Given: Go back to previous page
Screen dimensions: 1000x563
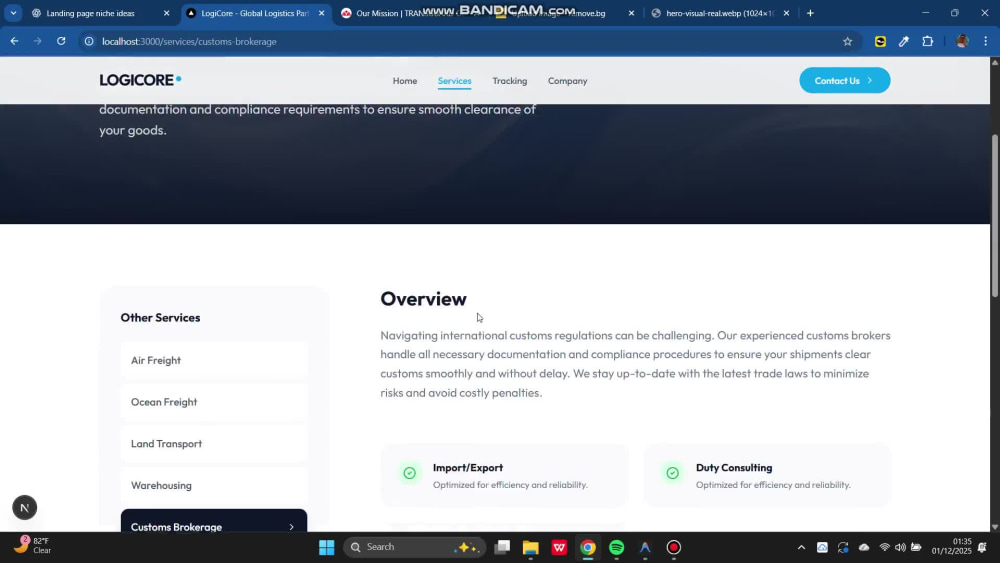Looking at the screenshot, I should point(14,41).
